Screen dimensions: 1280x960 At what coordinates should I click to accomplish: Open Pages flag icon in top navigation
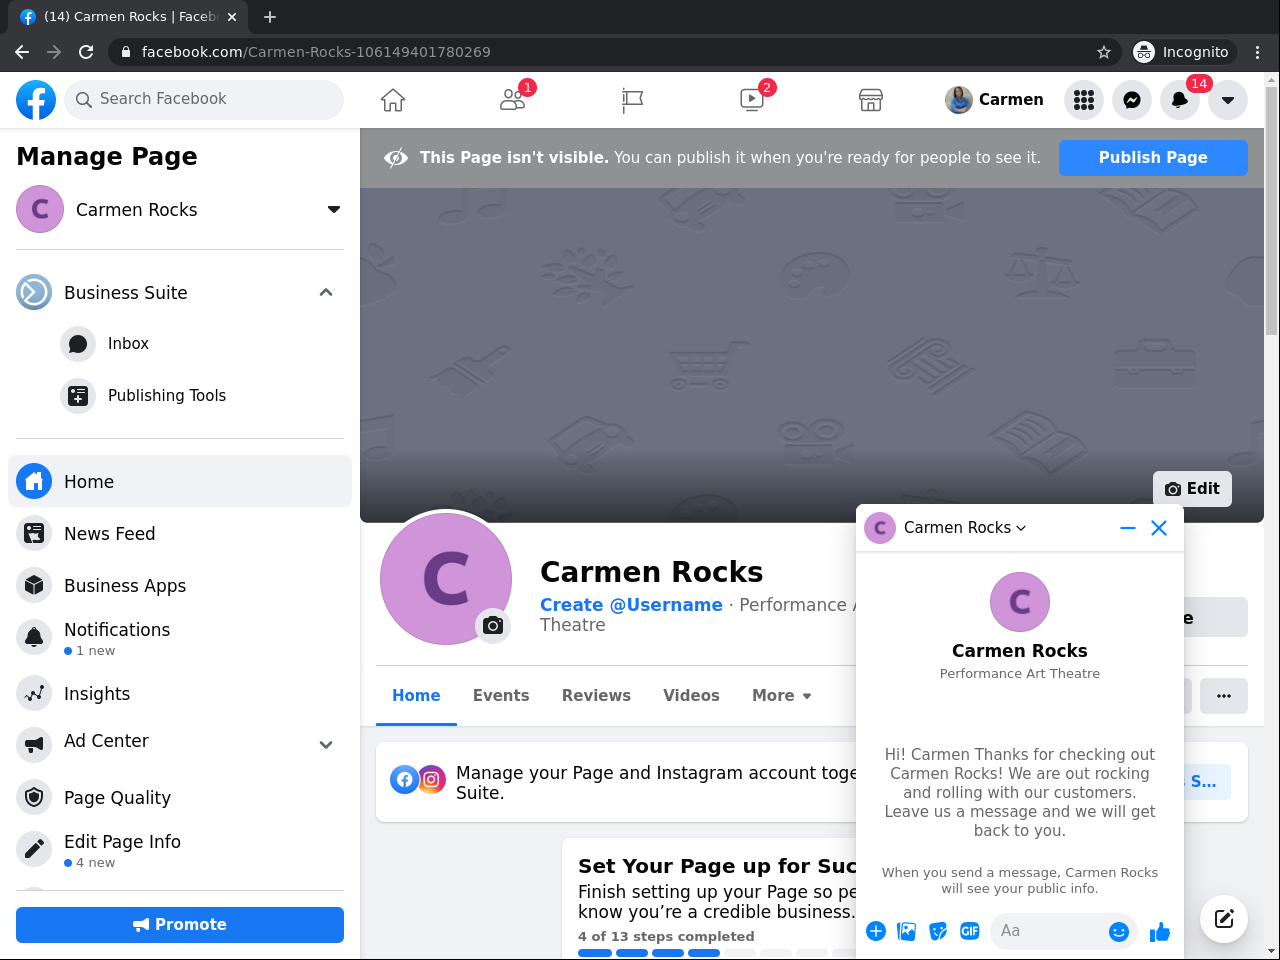[632, 100]
